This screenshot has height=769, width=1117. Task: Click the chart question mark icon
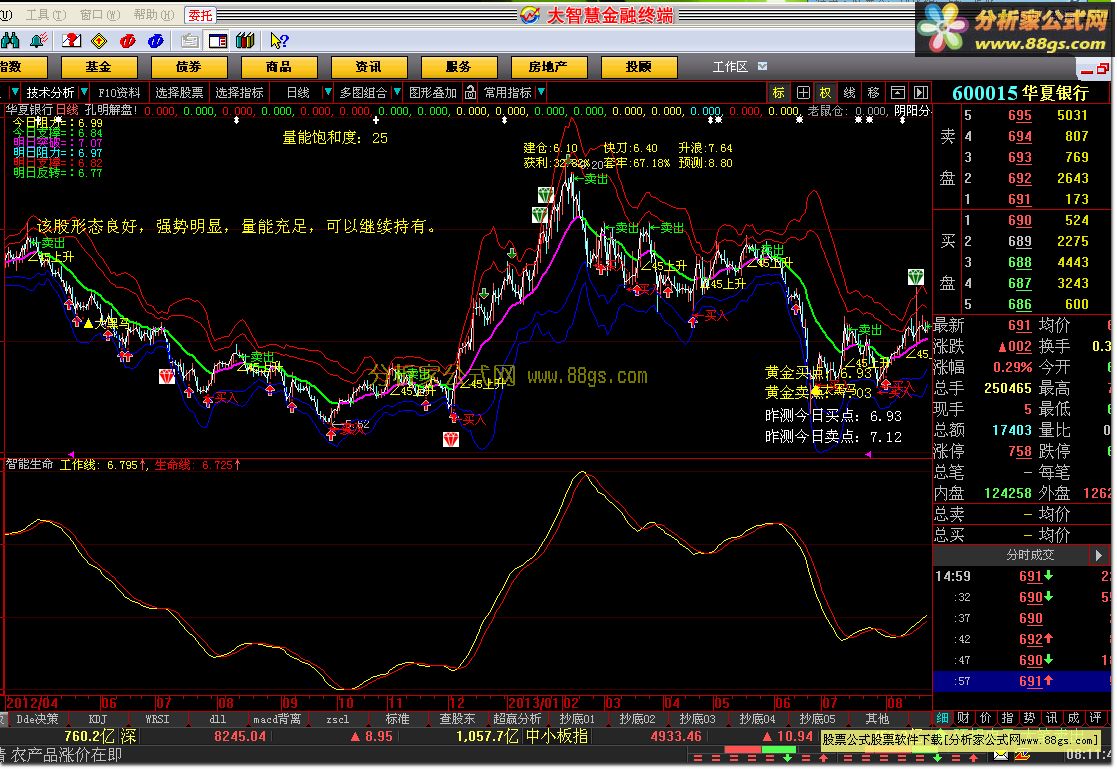click(71, 41)
